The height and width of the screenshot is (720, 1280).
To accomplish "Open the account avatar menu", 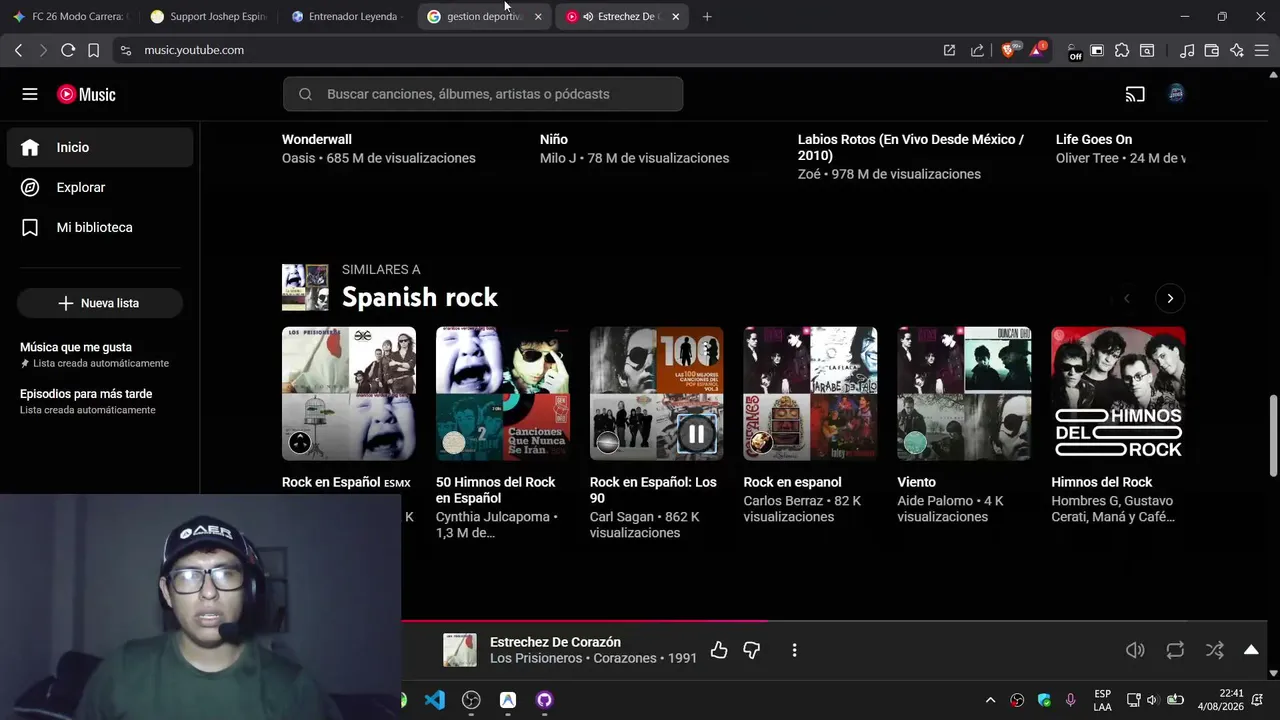I will pyautogui.click(x=1176, y=94).
